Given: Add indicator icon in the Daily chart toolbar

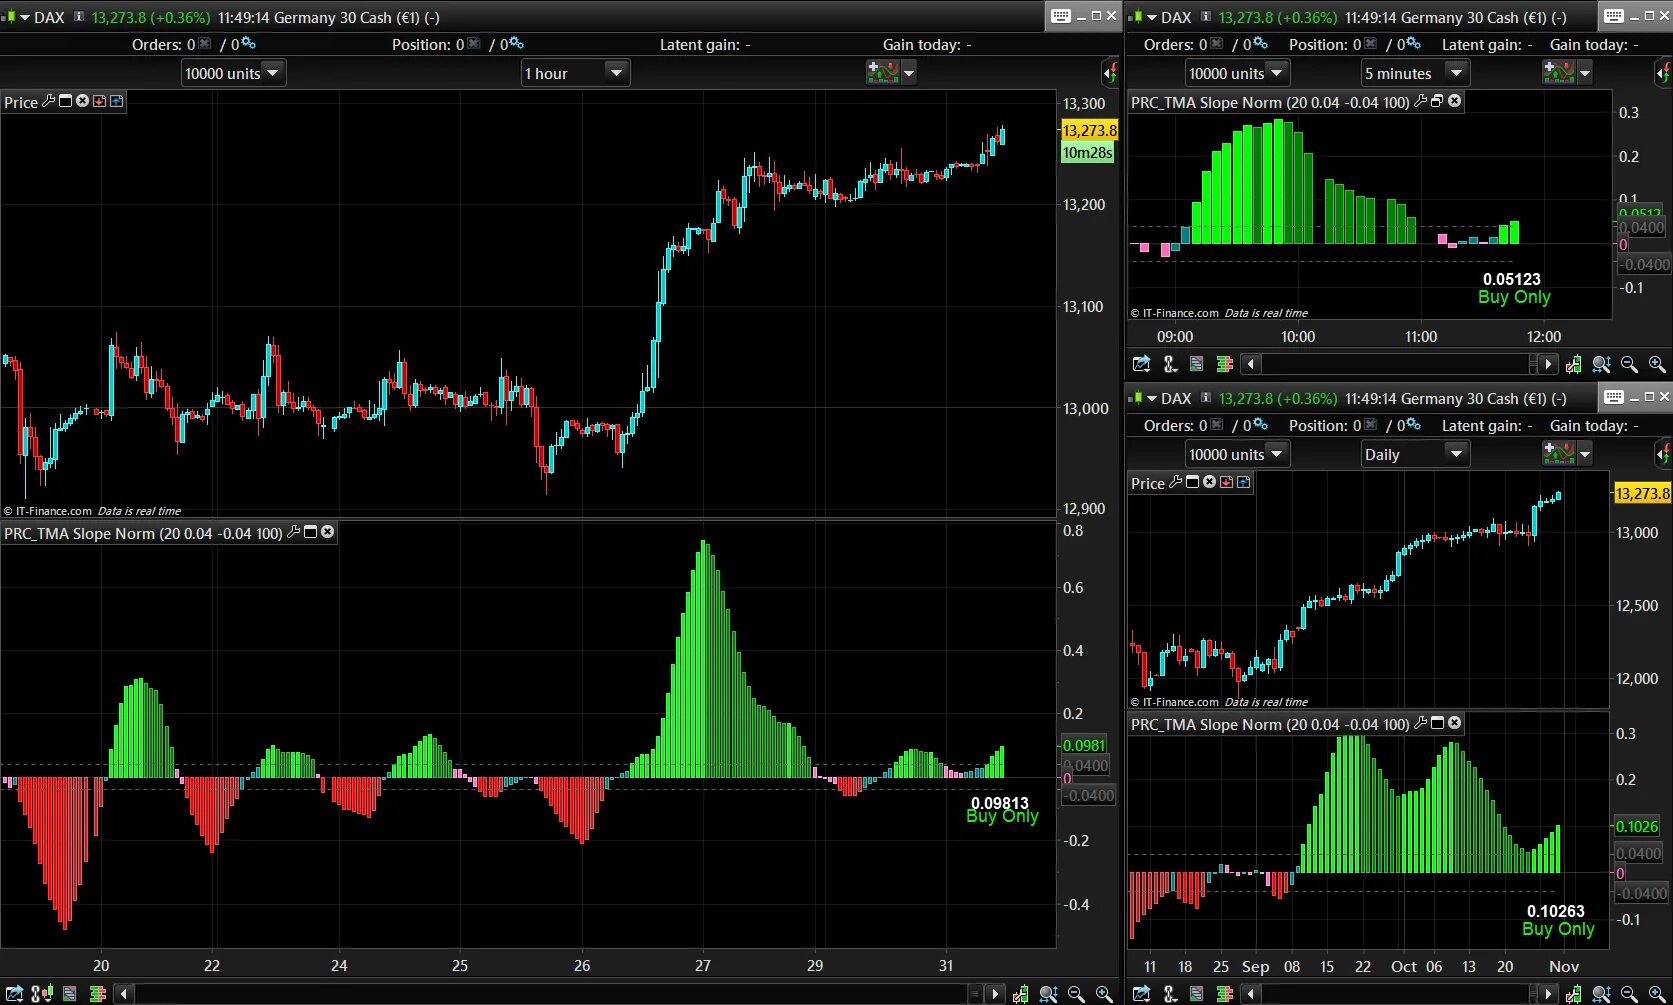Looking at the screenshot, I should pos(1558,453).
